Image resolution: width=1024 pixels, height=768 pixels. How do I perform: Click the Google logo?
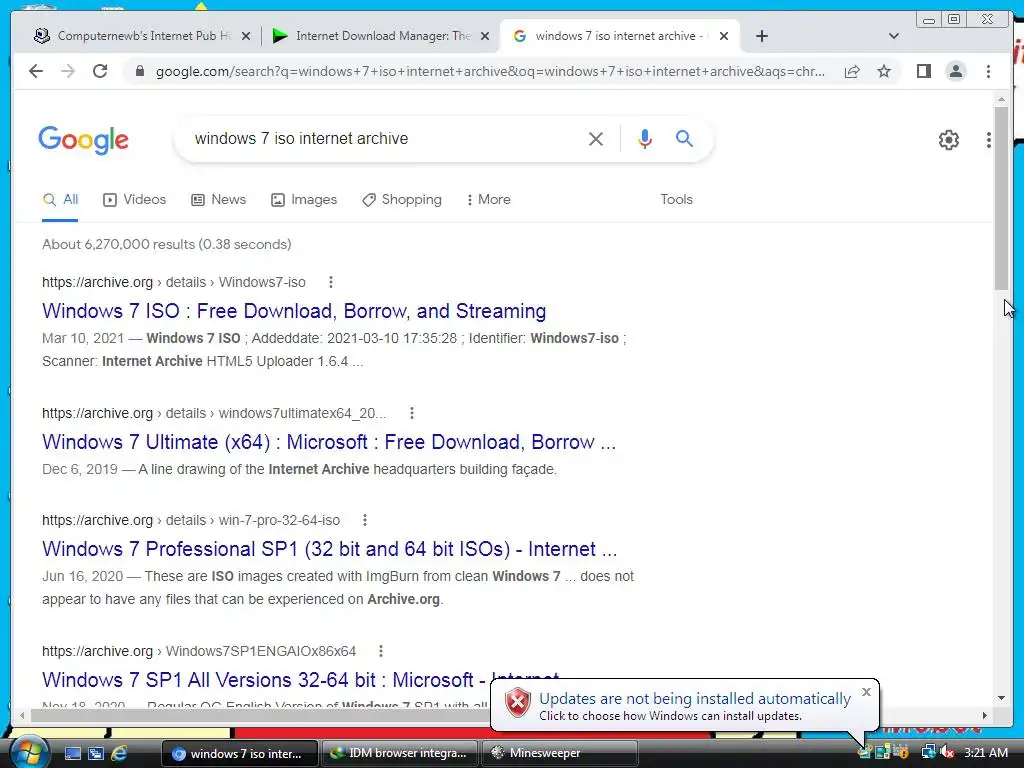point(83,140)
